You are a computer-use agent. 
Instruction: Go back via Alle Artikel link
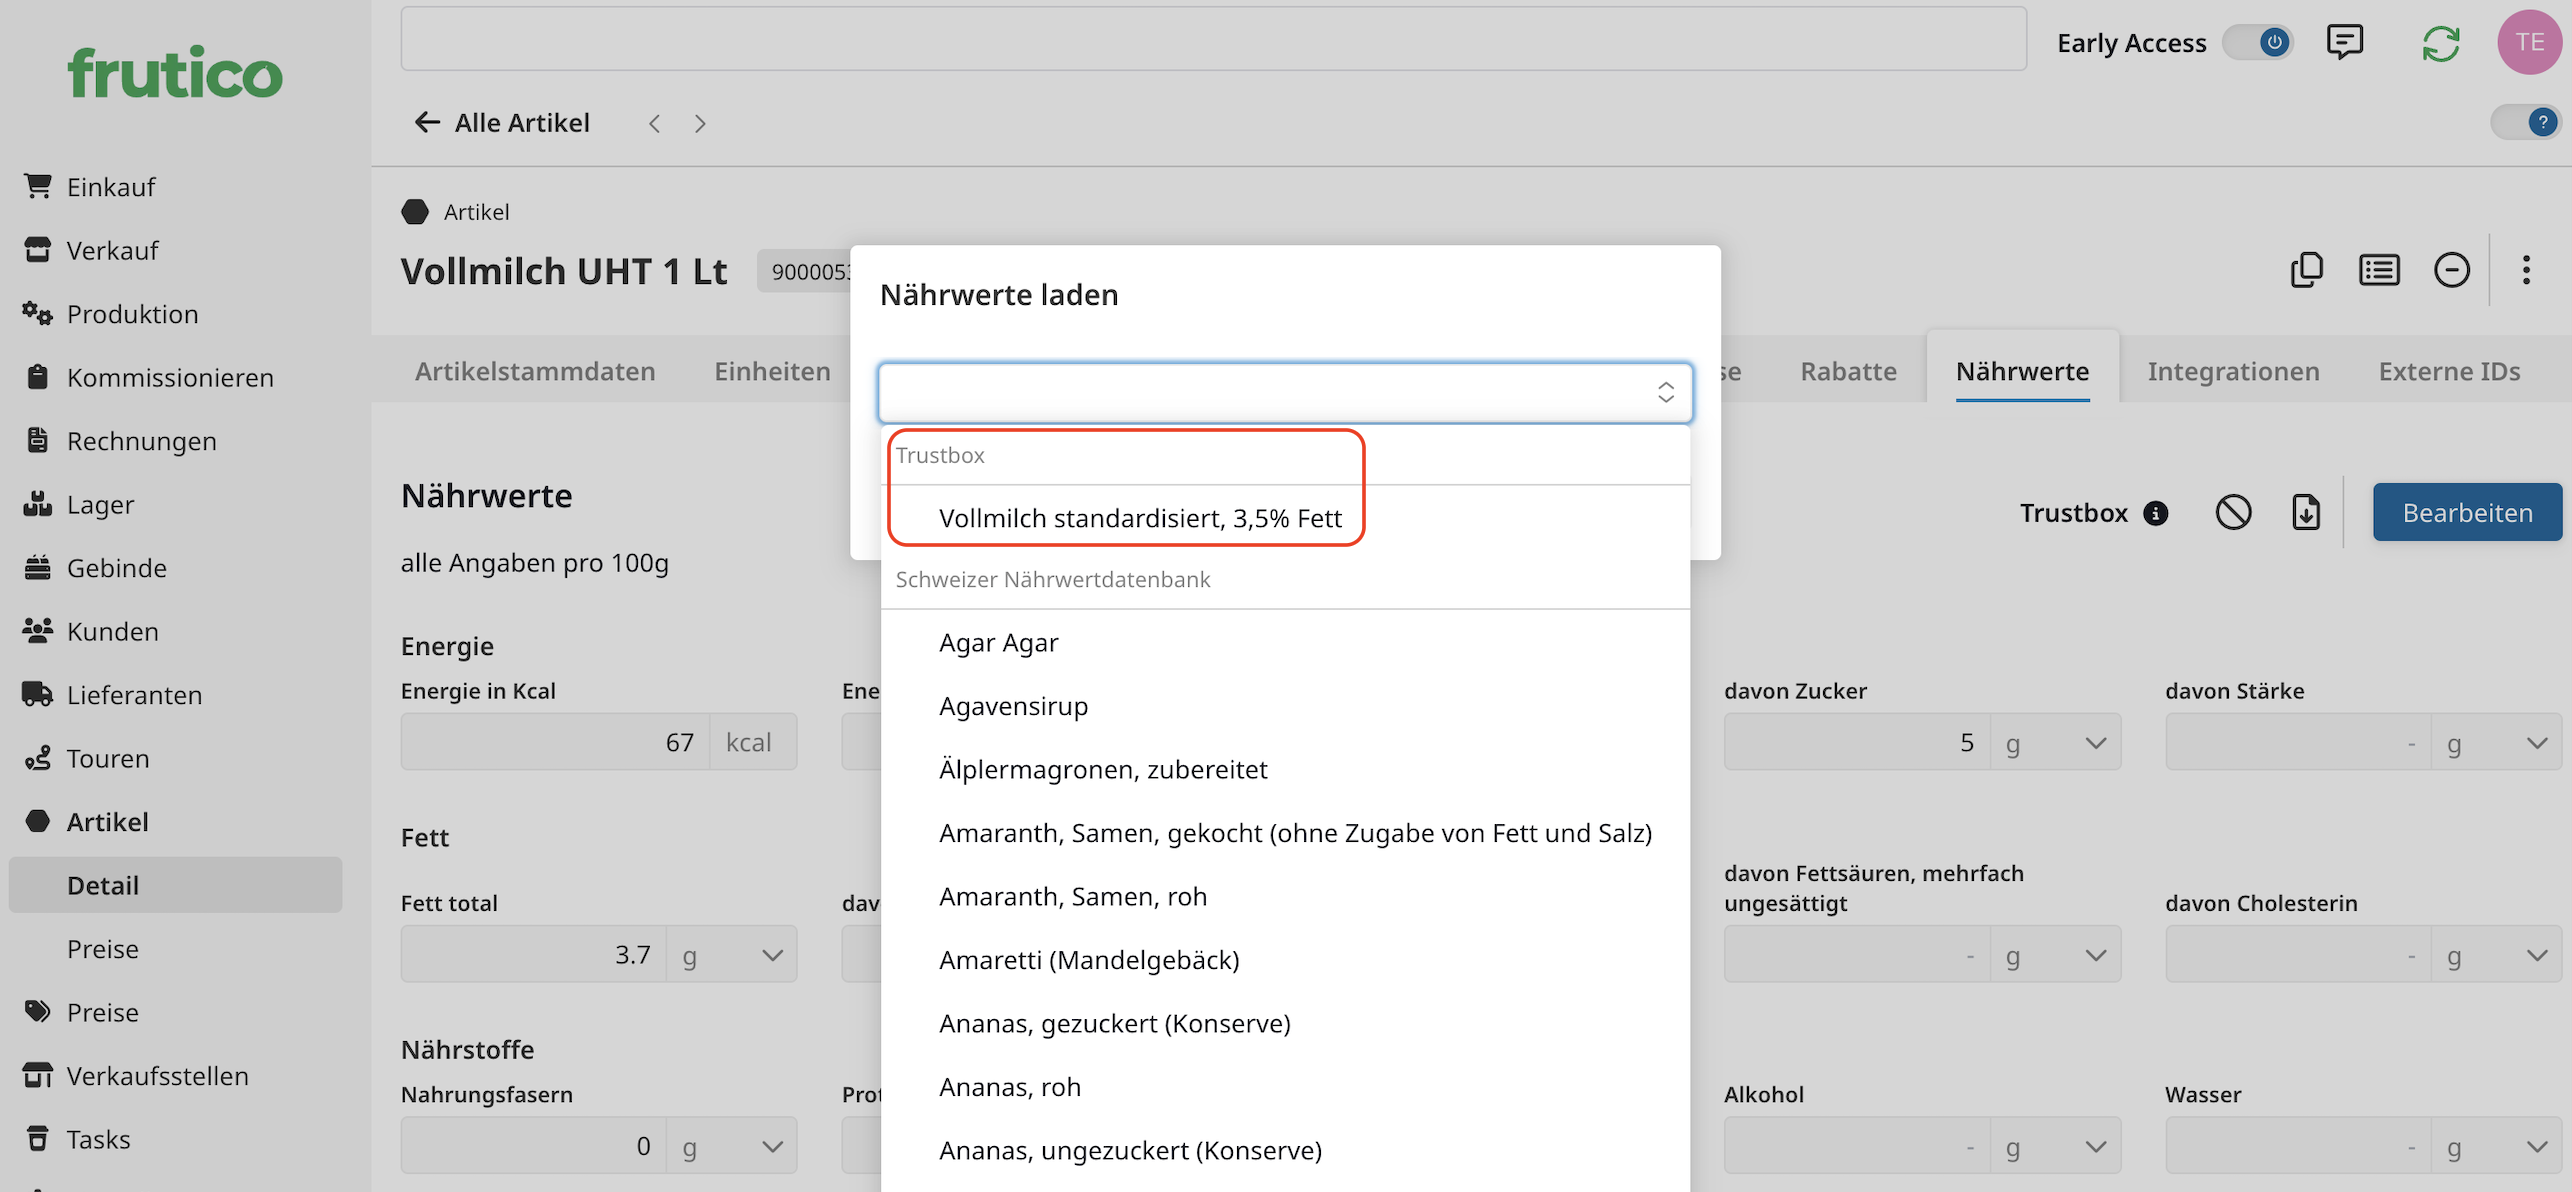tap(503, 122)
